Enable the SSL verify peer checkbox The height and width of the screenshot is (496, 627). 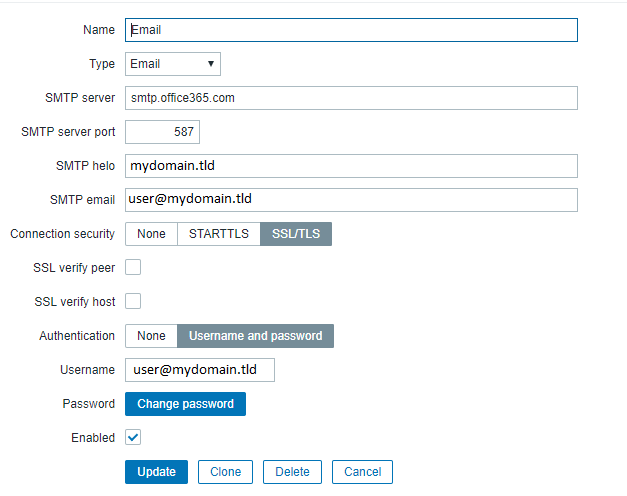coord(133,267)
